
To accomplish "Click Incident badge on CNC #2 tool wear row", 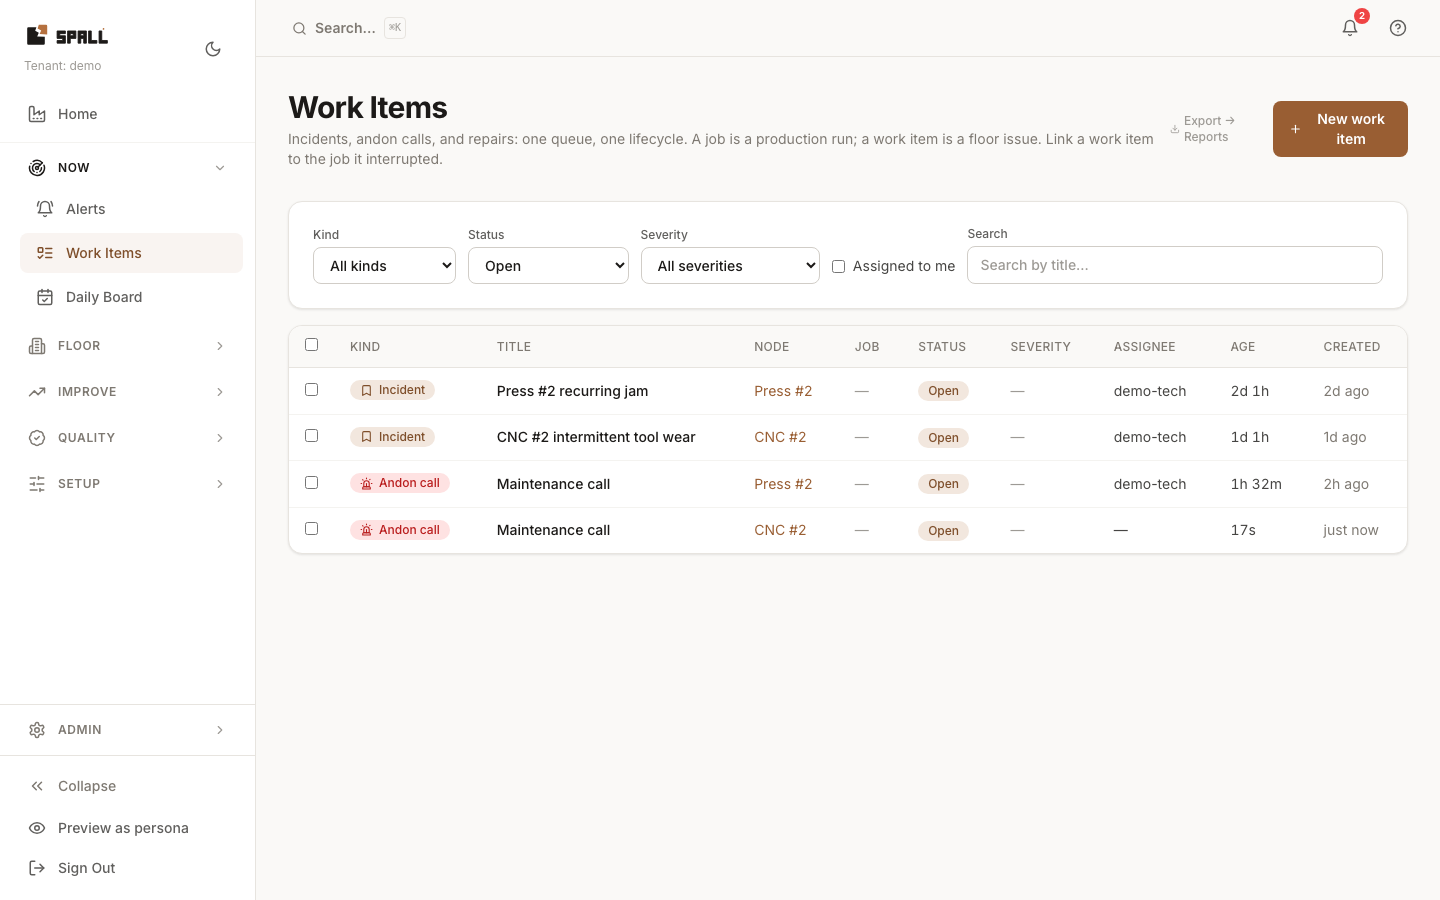I will 392,437.
